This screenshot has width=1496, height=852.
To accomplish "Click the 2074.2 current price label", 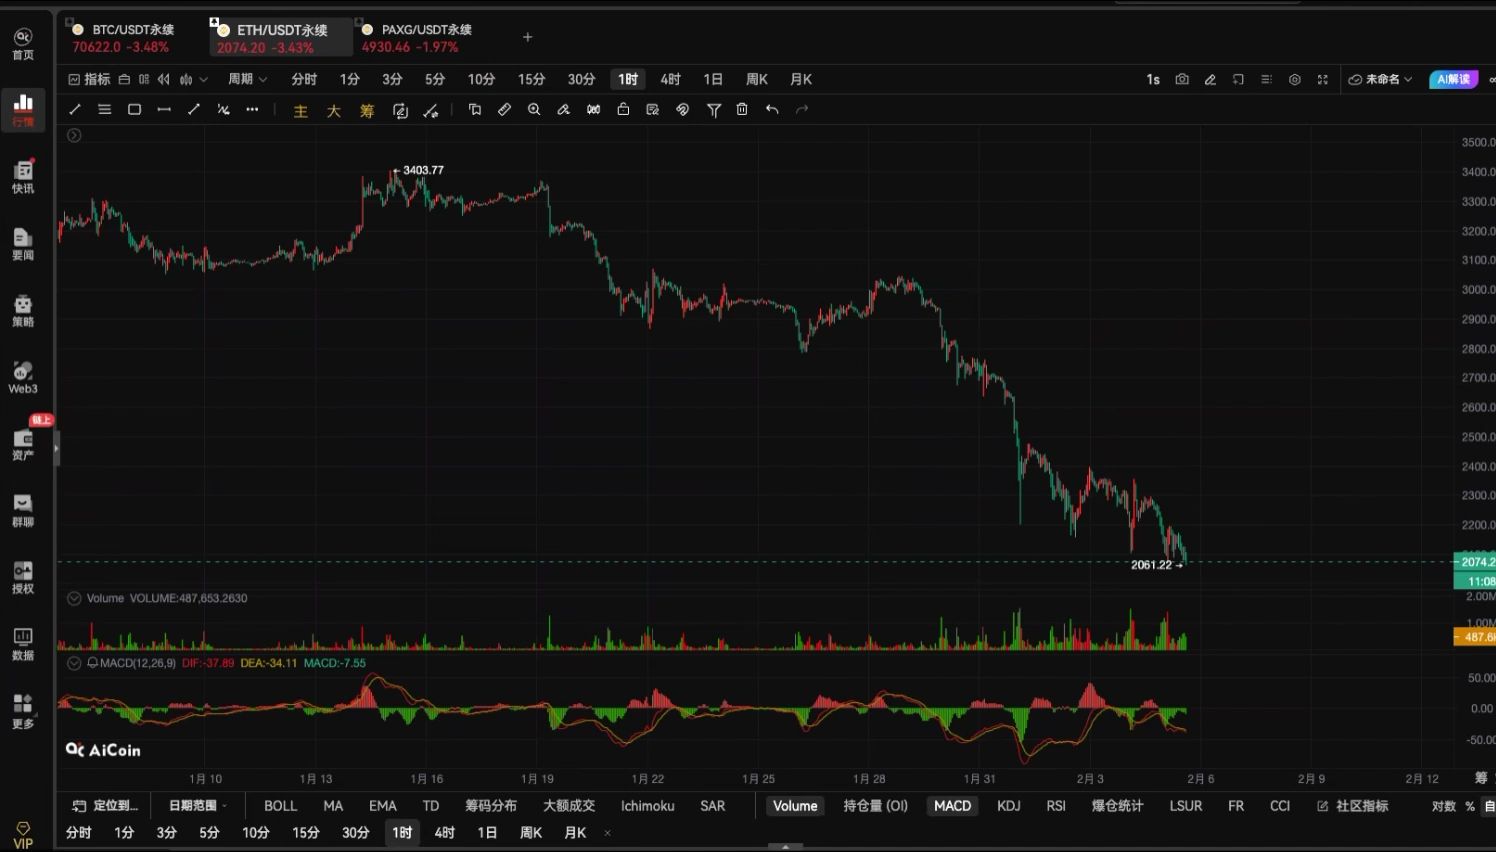I will [1475, 562].
